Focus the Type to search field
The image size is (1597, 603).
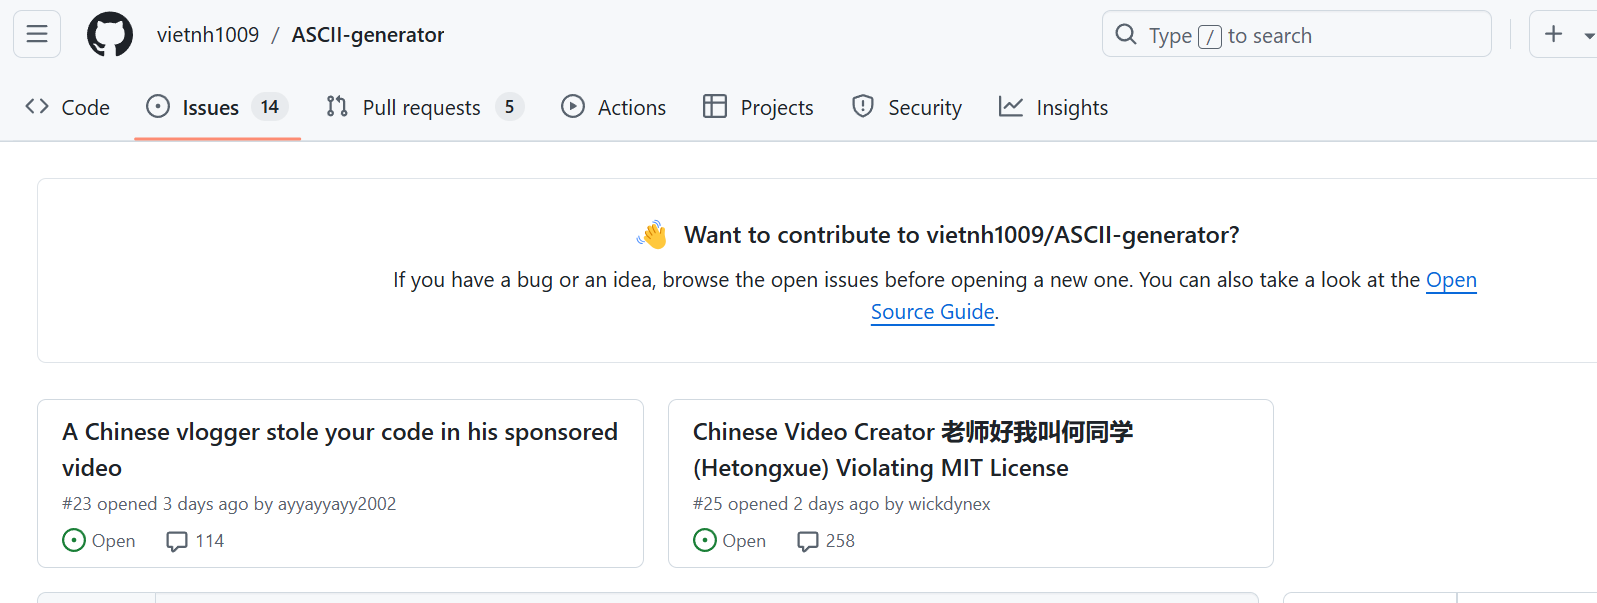point(1296,35)
